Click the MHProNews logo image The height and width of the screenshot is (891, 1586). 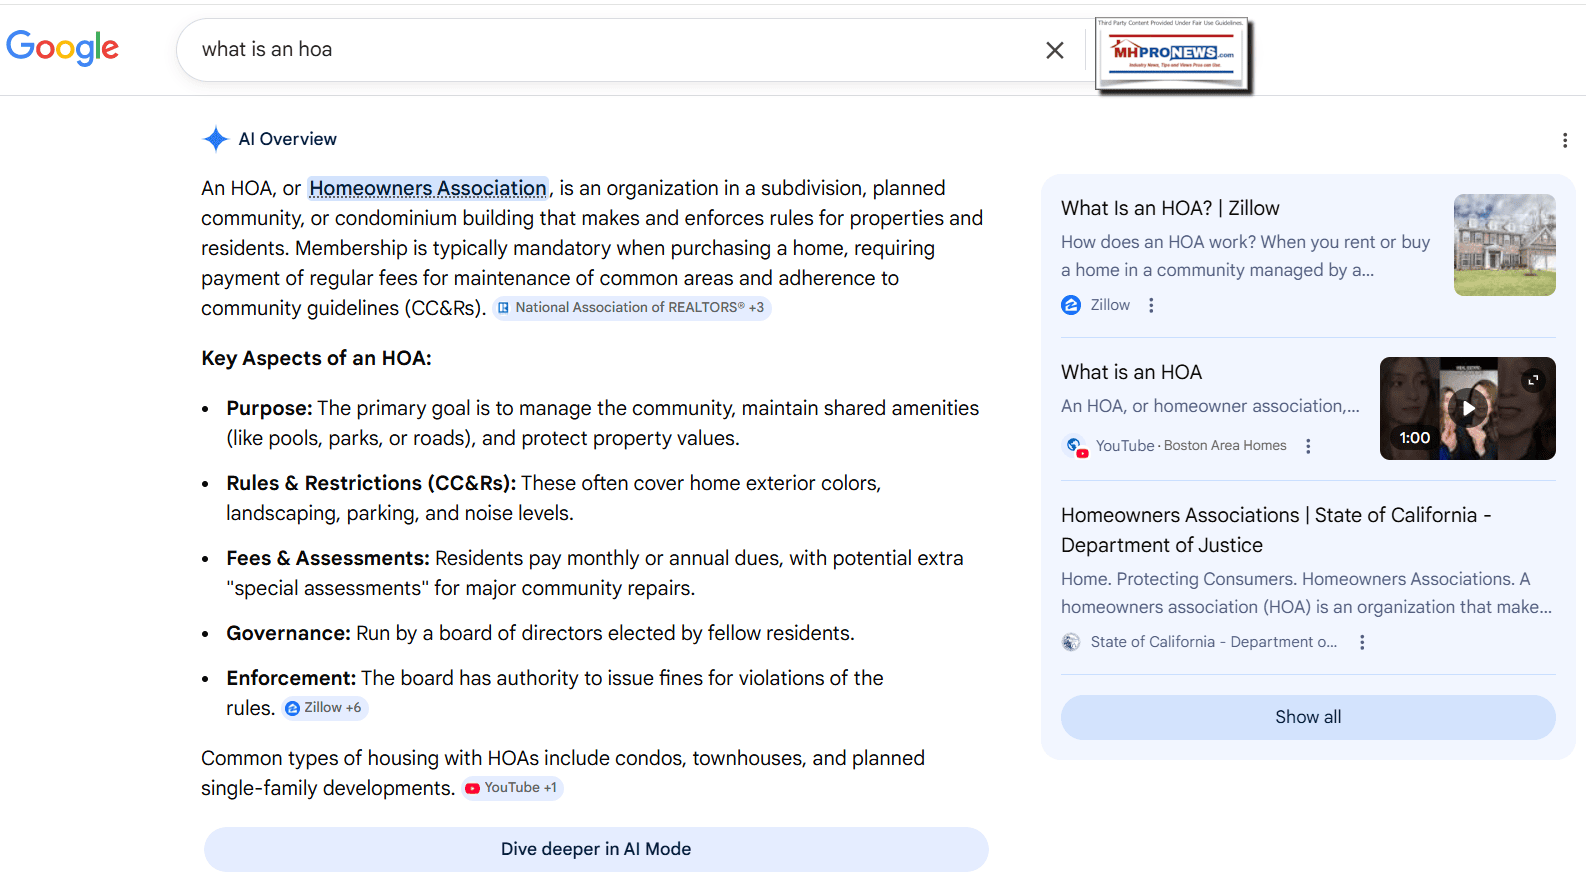click(x=1173, y=55)
